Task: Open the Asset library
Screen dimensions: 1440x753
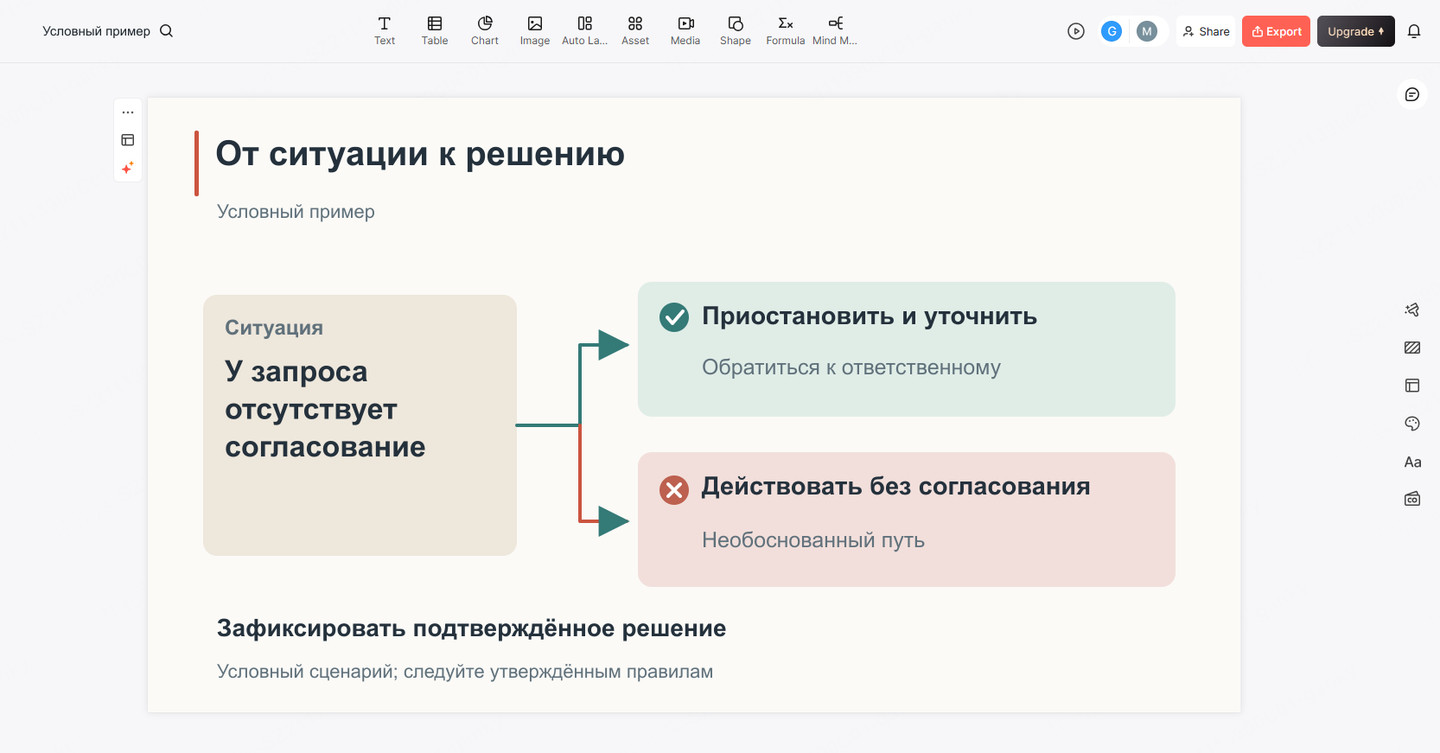Action: point(635,30)
